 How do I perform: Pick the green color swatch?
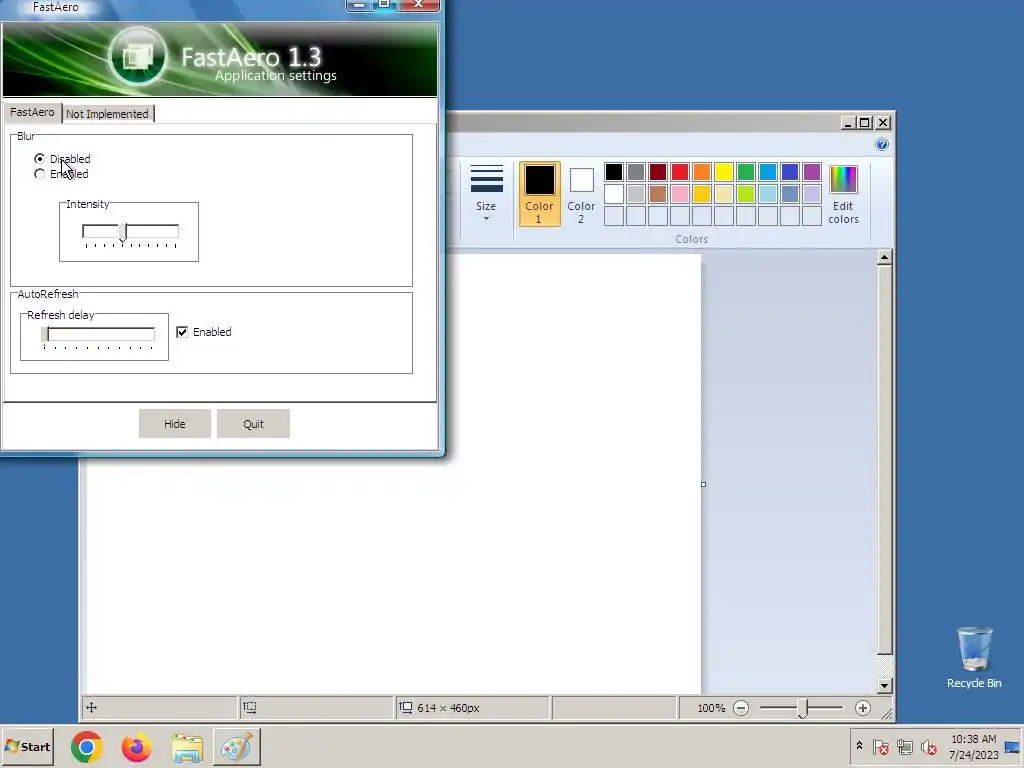746,172
